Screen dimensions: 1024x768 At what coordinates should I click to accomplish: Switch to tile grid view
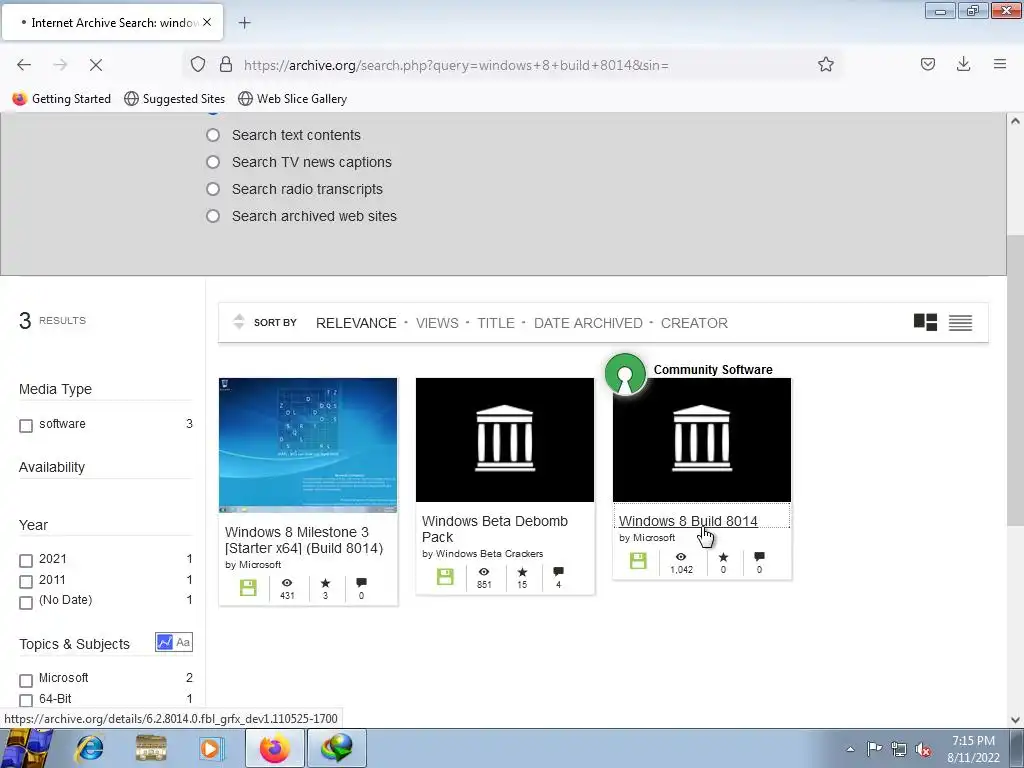[x=925, y=322]
